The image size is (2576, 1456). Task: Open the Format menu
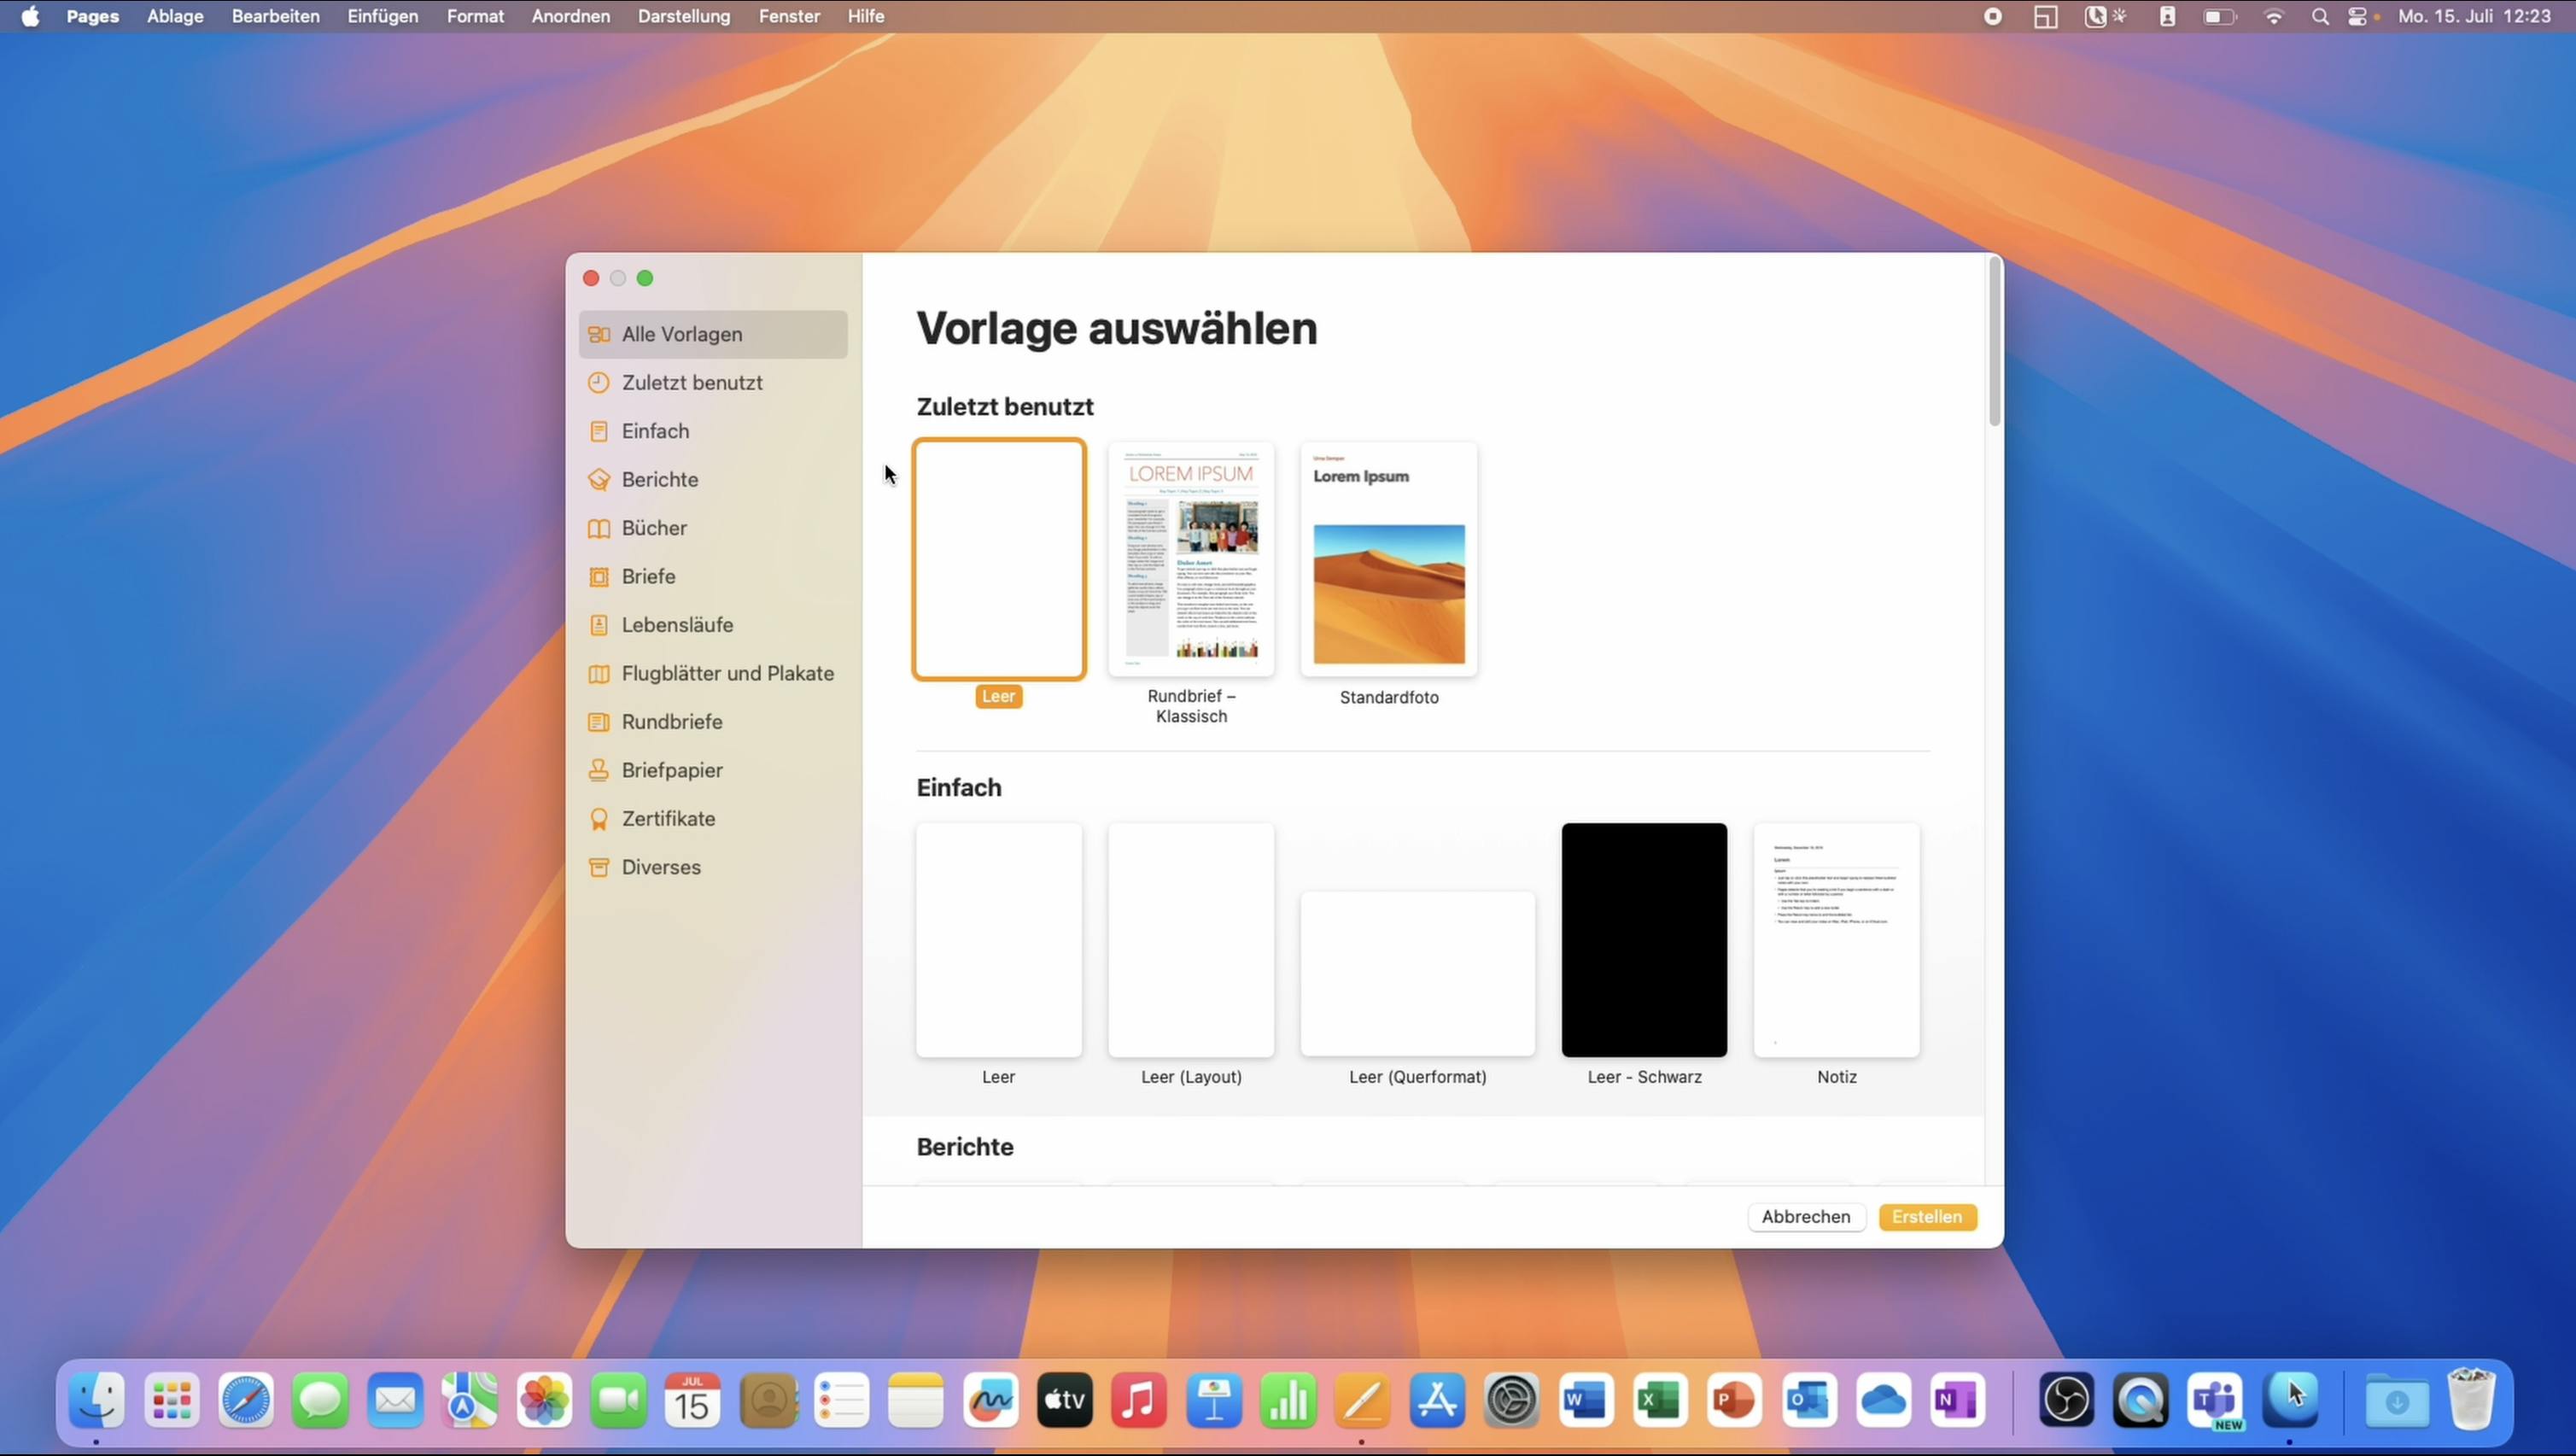click(476, 16)
